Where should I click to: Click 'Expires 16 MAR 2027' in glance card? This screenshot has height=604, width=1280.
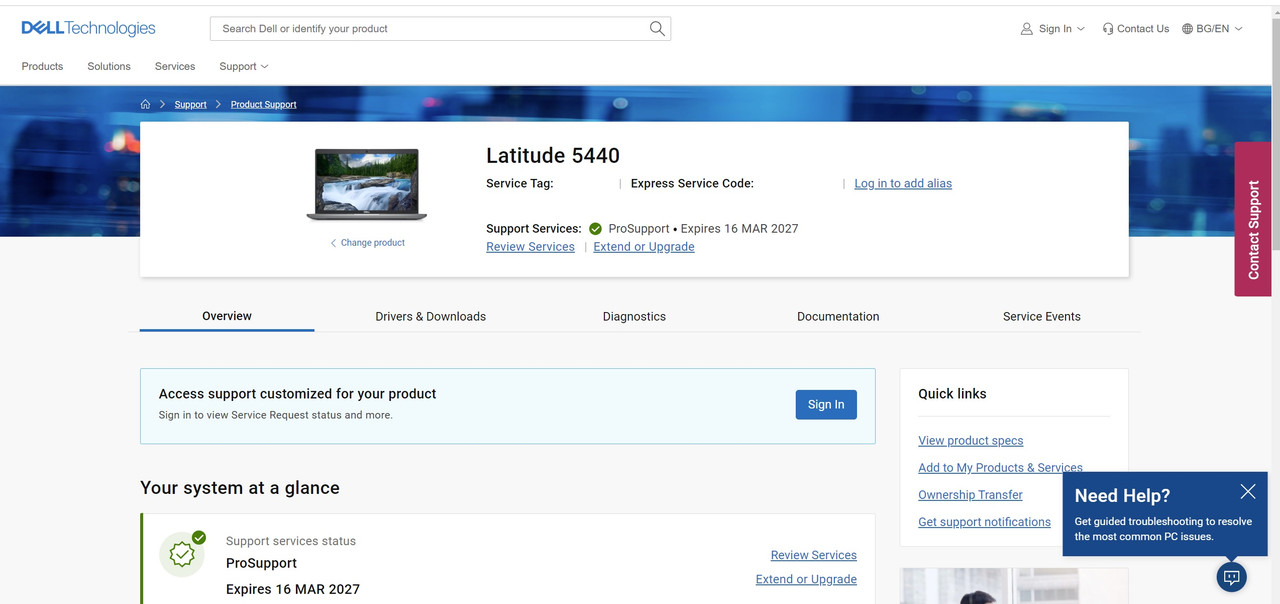[293, 589]
